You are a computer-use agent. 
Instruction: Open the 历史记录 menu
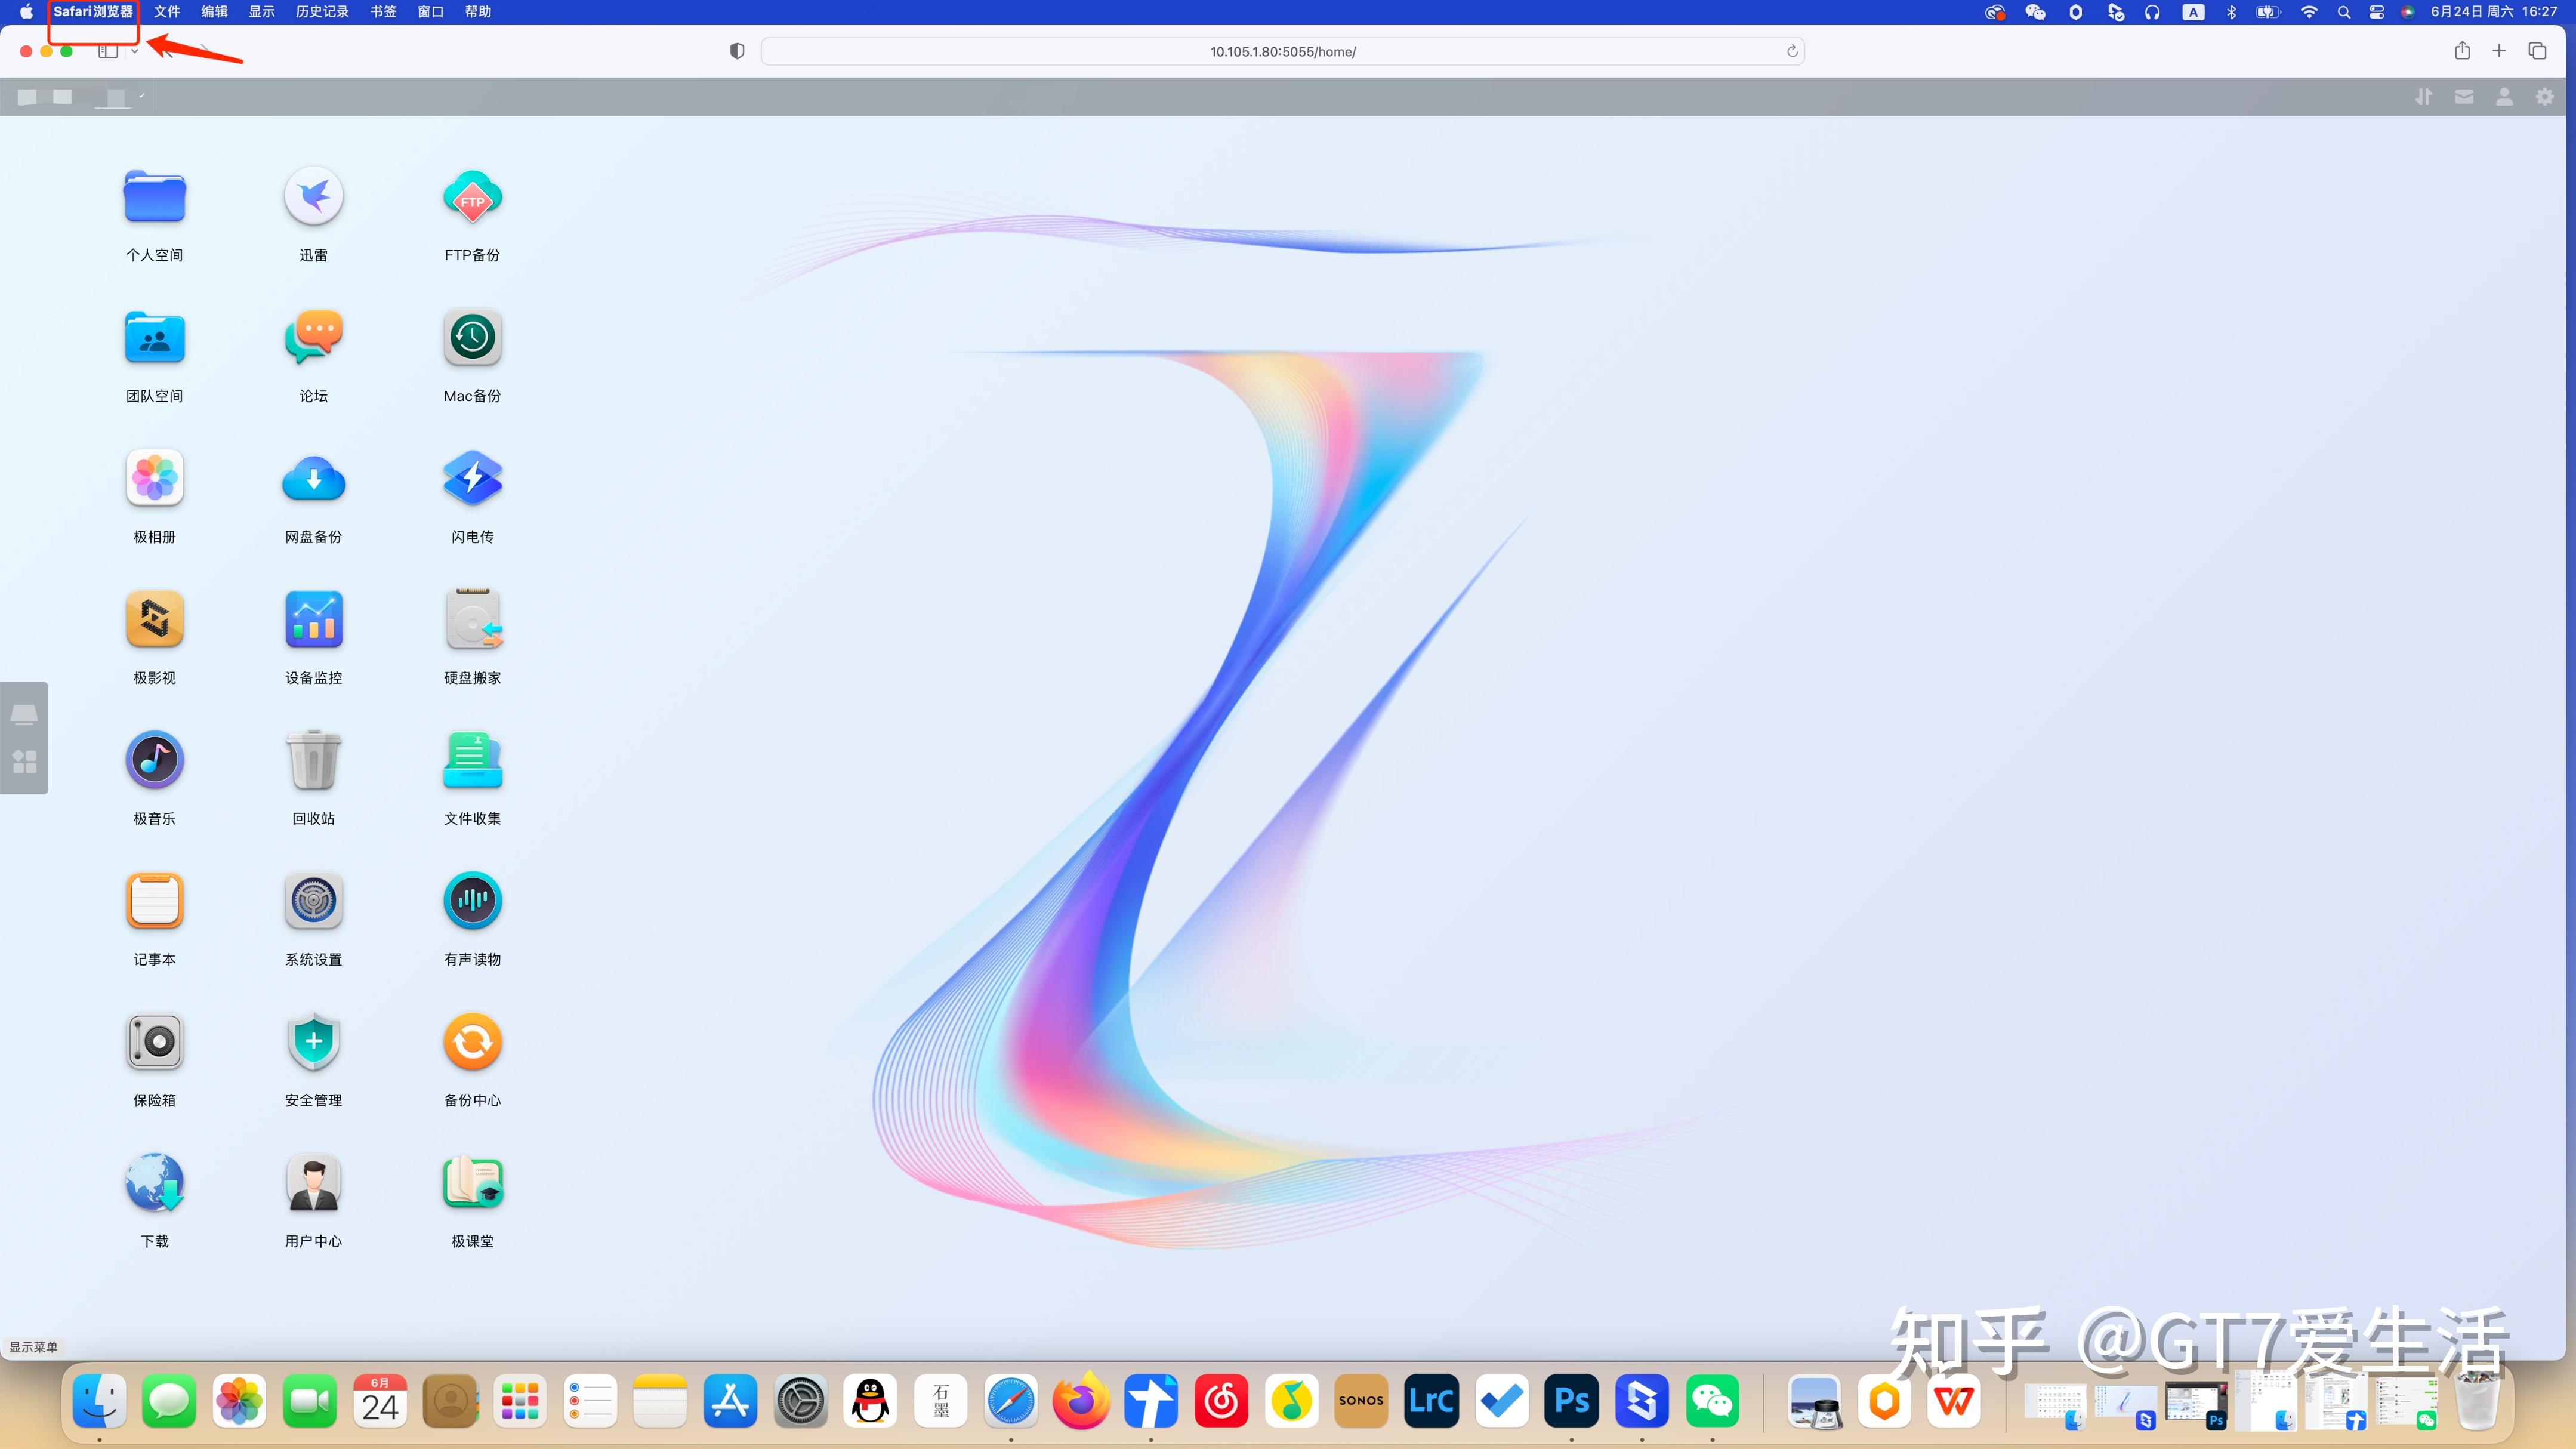pyautogui.click(x=322, y=12)
